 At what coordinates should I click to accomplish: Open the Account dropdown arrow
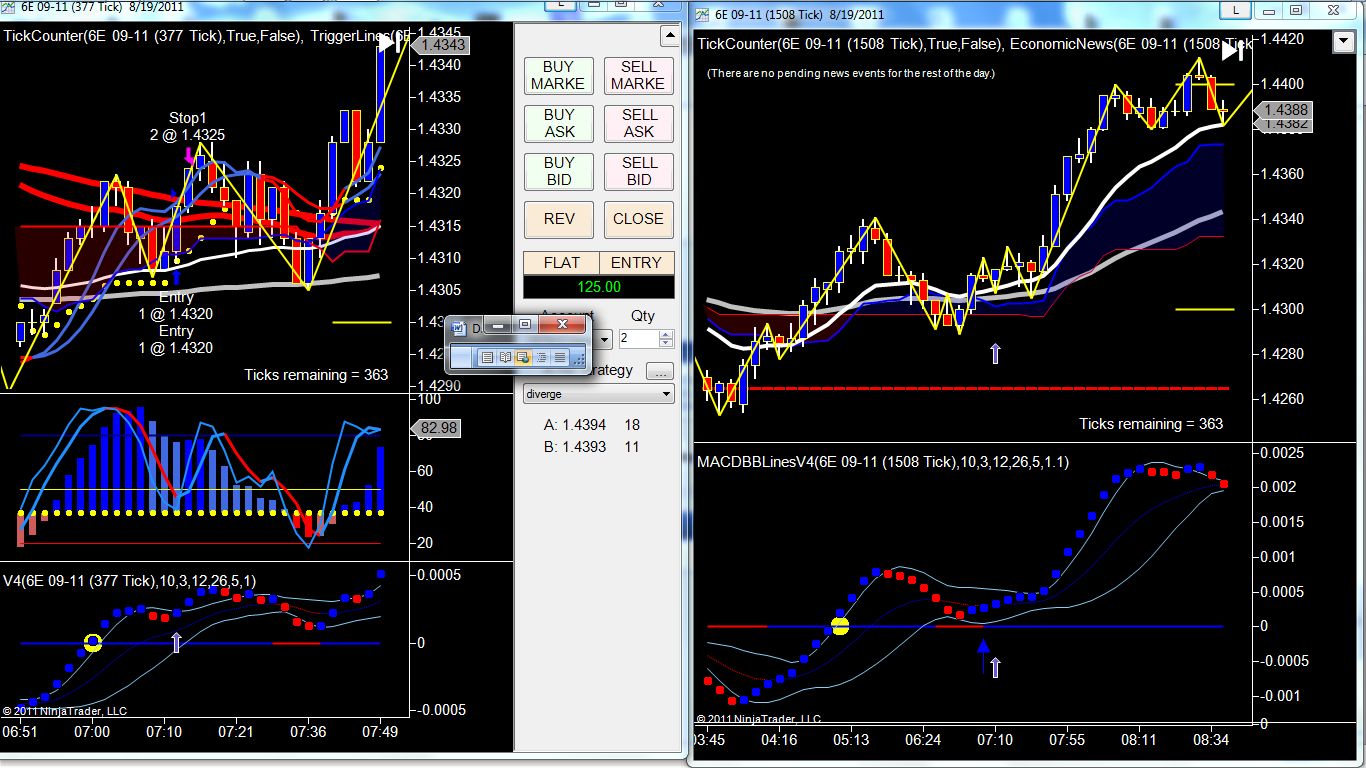(604, 340)
